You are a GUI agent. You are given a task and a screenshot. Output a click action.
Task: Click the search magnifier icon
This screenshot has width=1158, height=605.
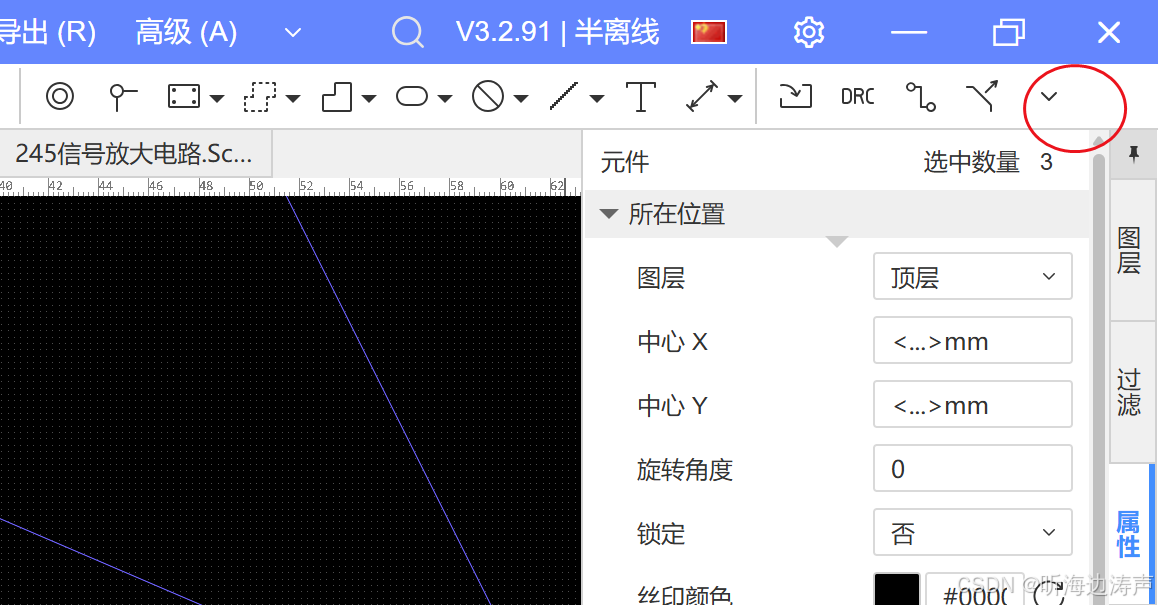(408, 33)
